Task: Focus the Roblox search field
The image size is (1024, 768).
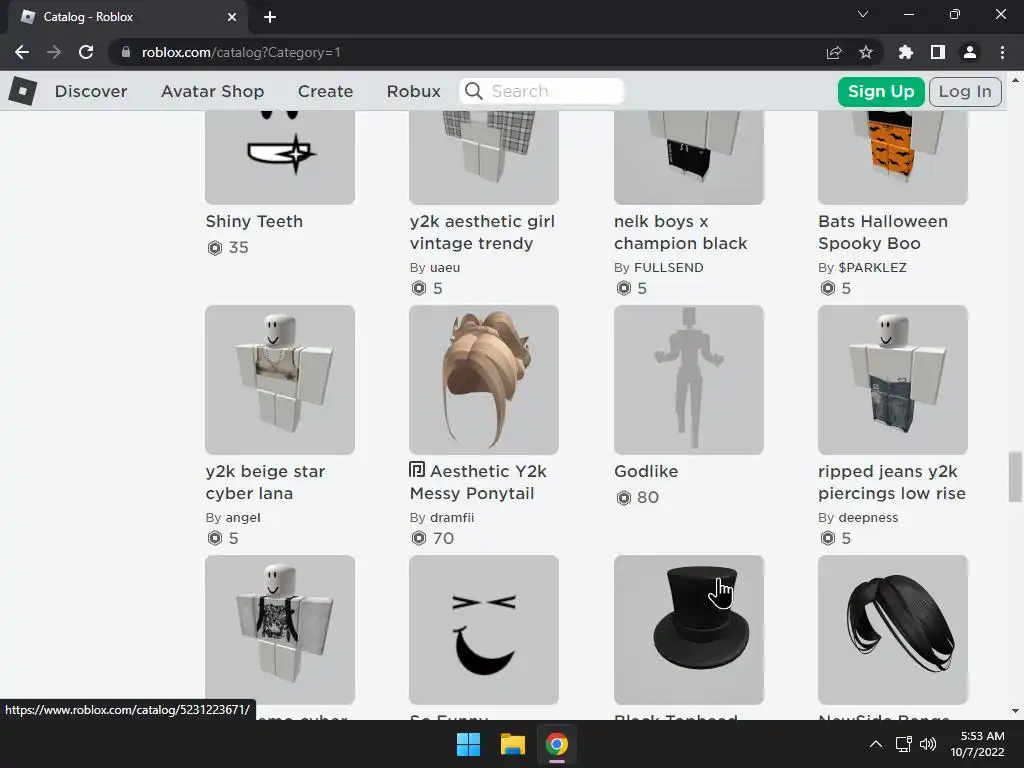Action: [542, 91]
